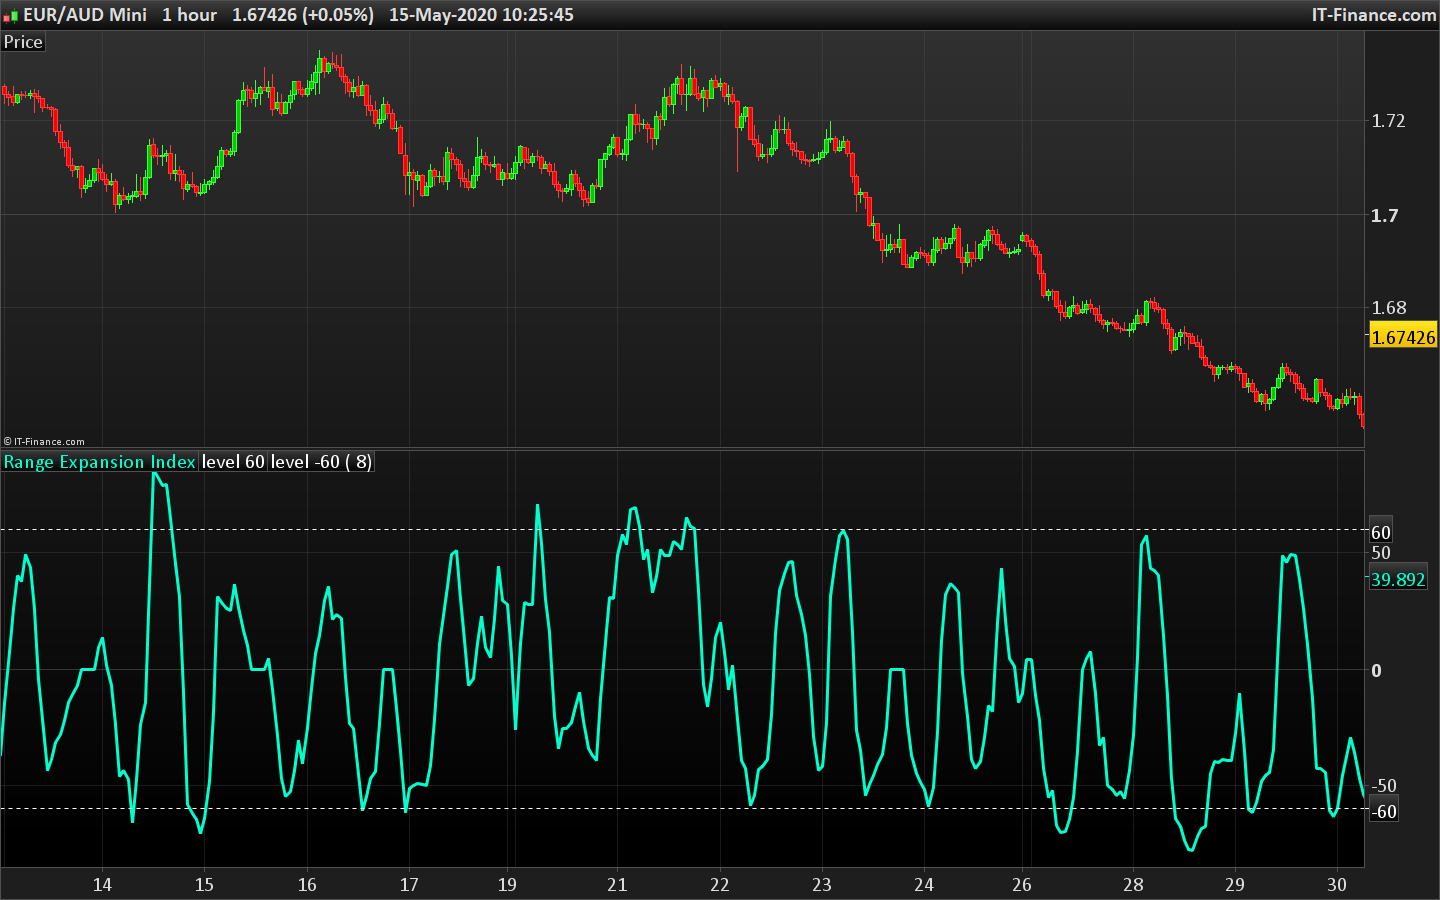Click the © IT-Finance.com watermark

[x=43, y=441]
